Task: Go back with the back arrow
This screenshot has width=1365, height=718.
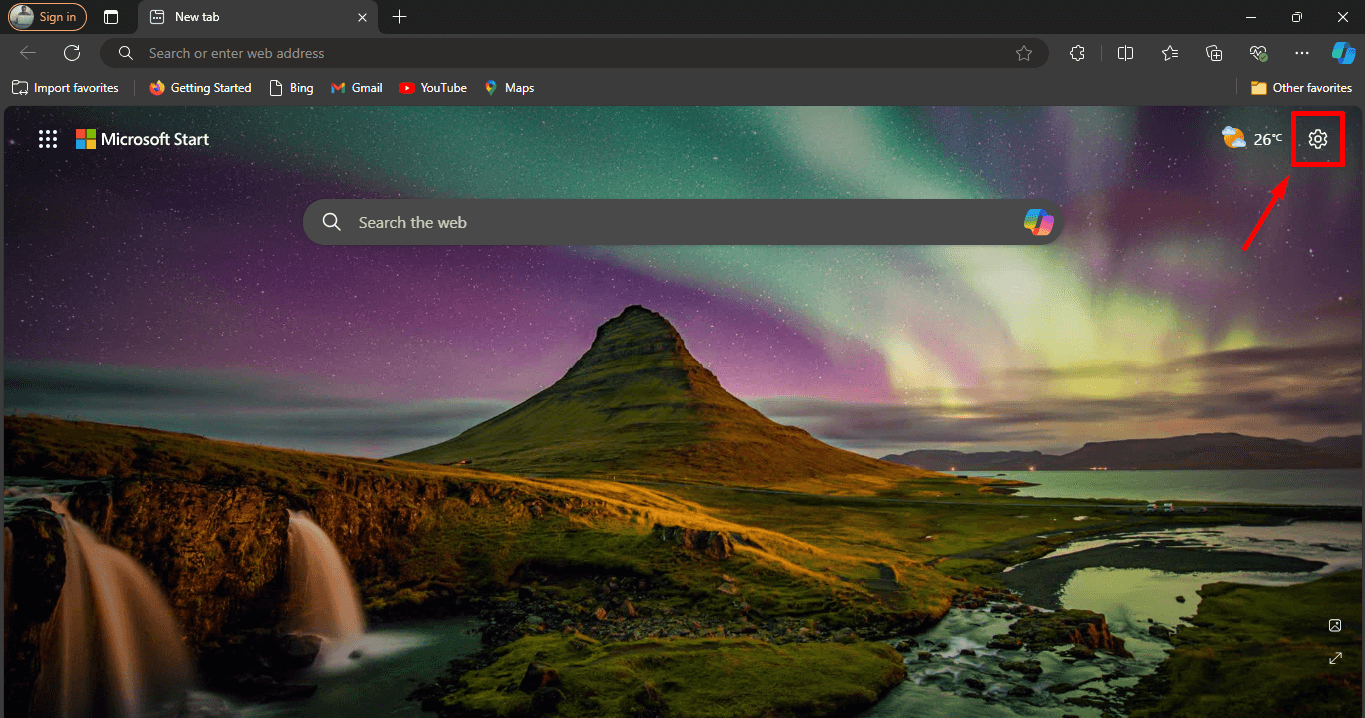Action: pos(28,53)
